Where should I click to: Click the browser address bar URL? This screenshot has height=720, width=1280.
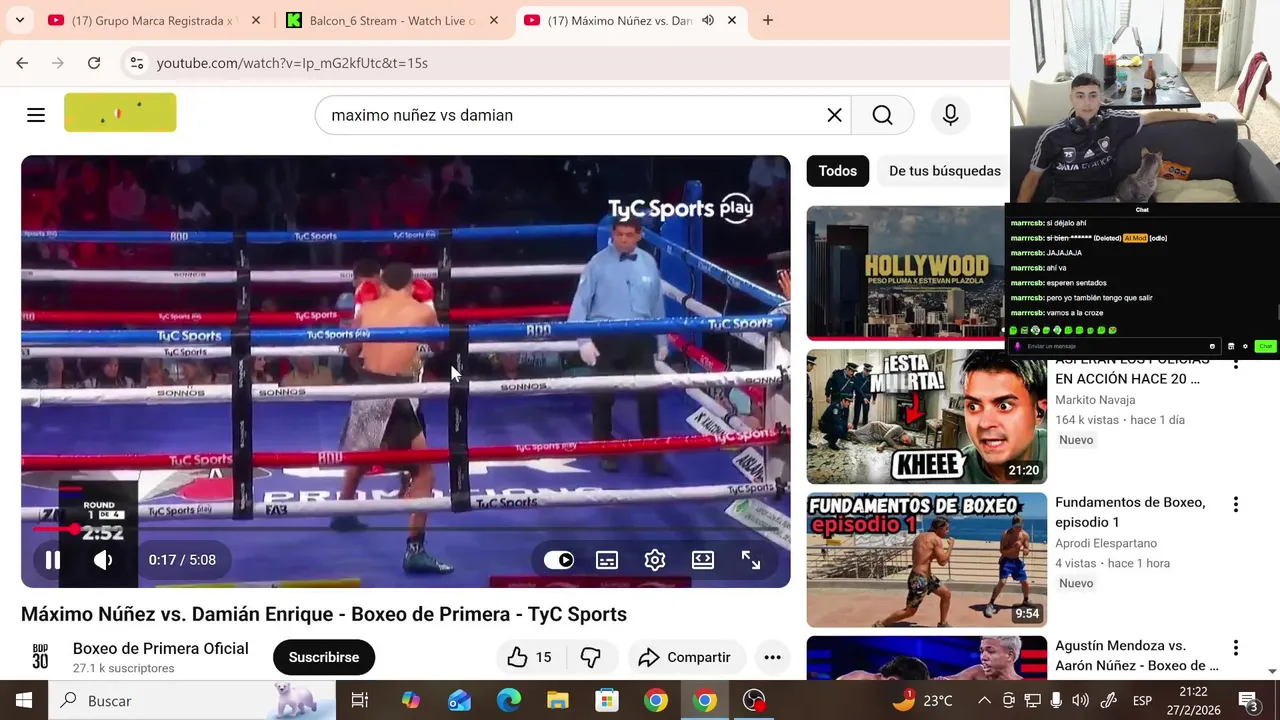[292, 63]
